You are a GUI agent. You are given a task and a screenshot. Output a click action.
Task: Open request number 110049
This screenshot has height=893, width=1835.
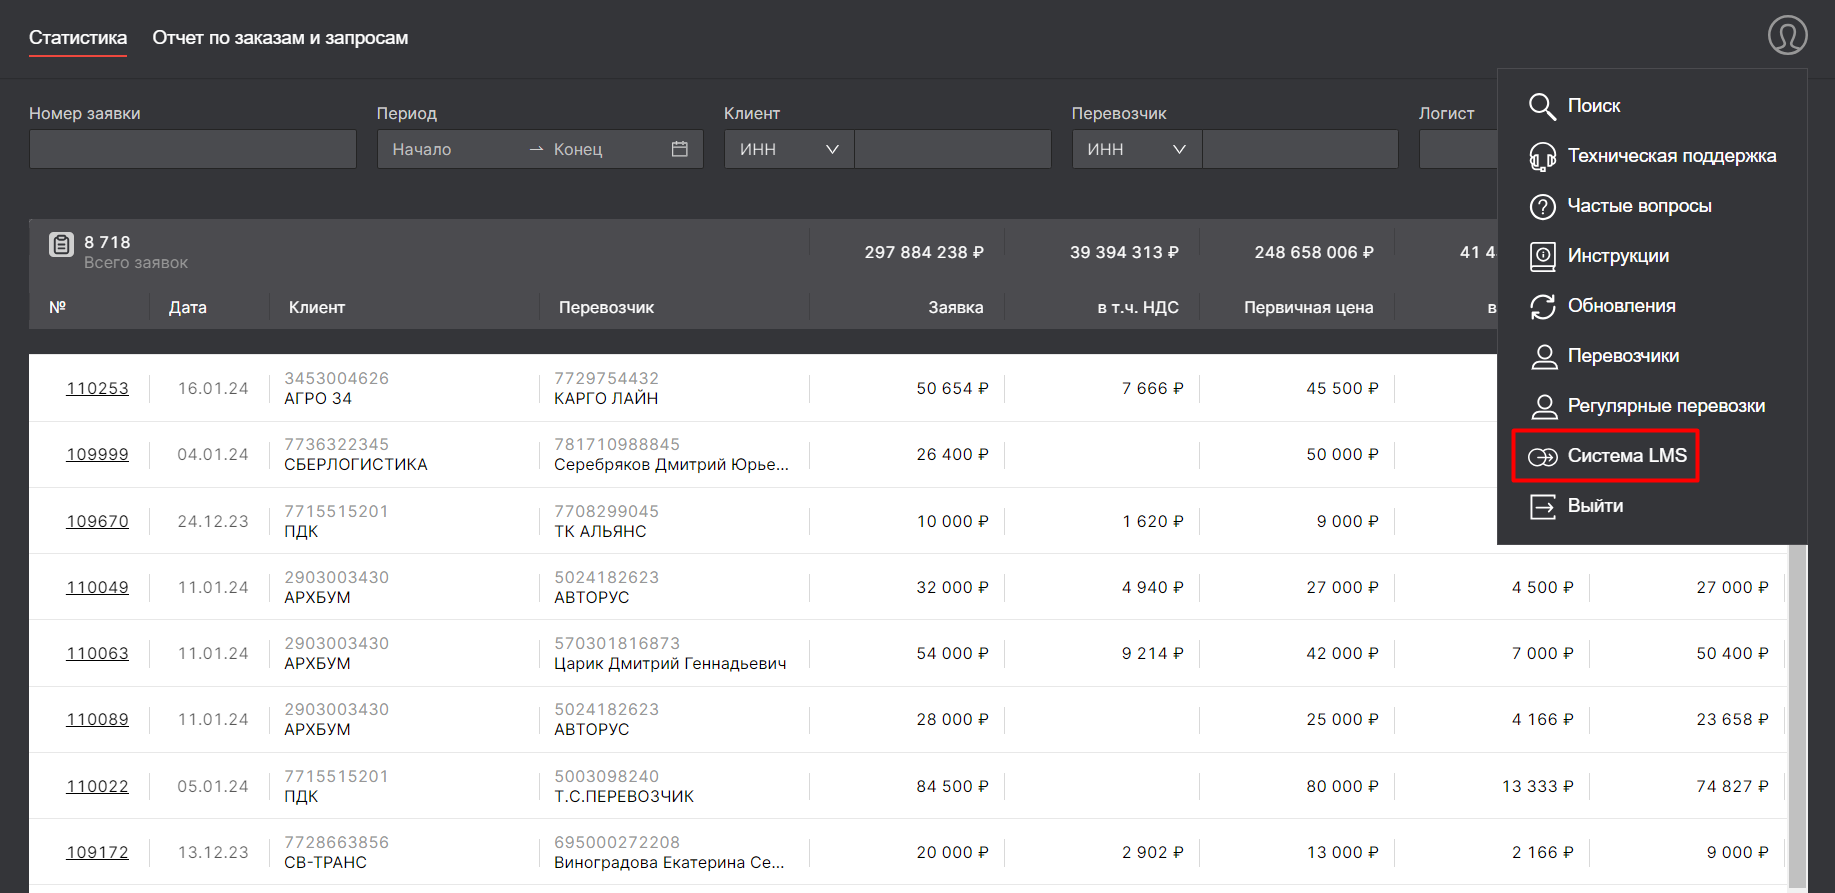point(97,587)
